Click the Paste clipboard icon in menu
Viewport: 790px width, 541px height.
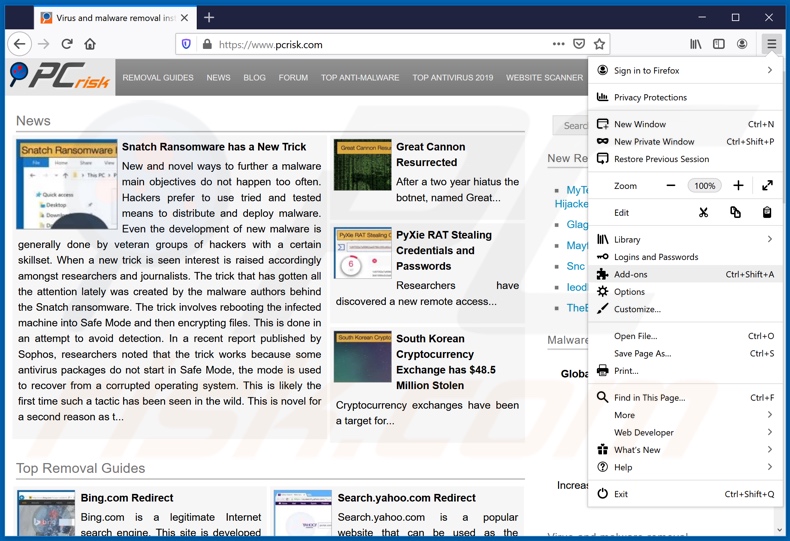(767, 212)
